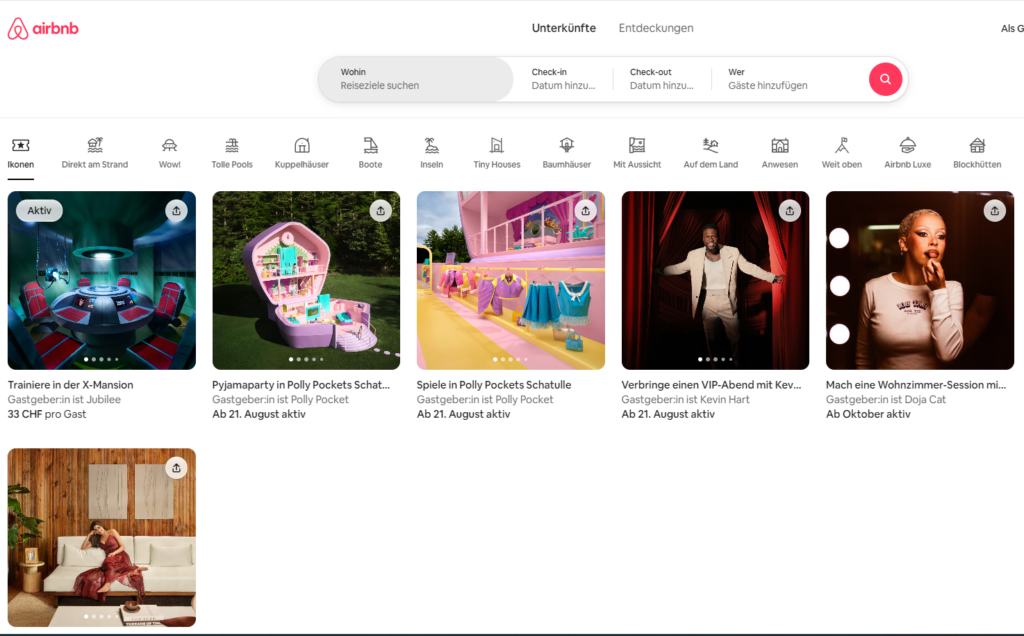Click the Aktiv badge on X-Mansion
Viewport: 1024px width, 636px height.
[39, 211]
